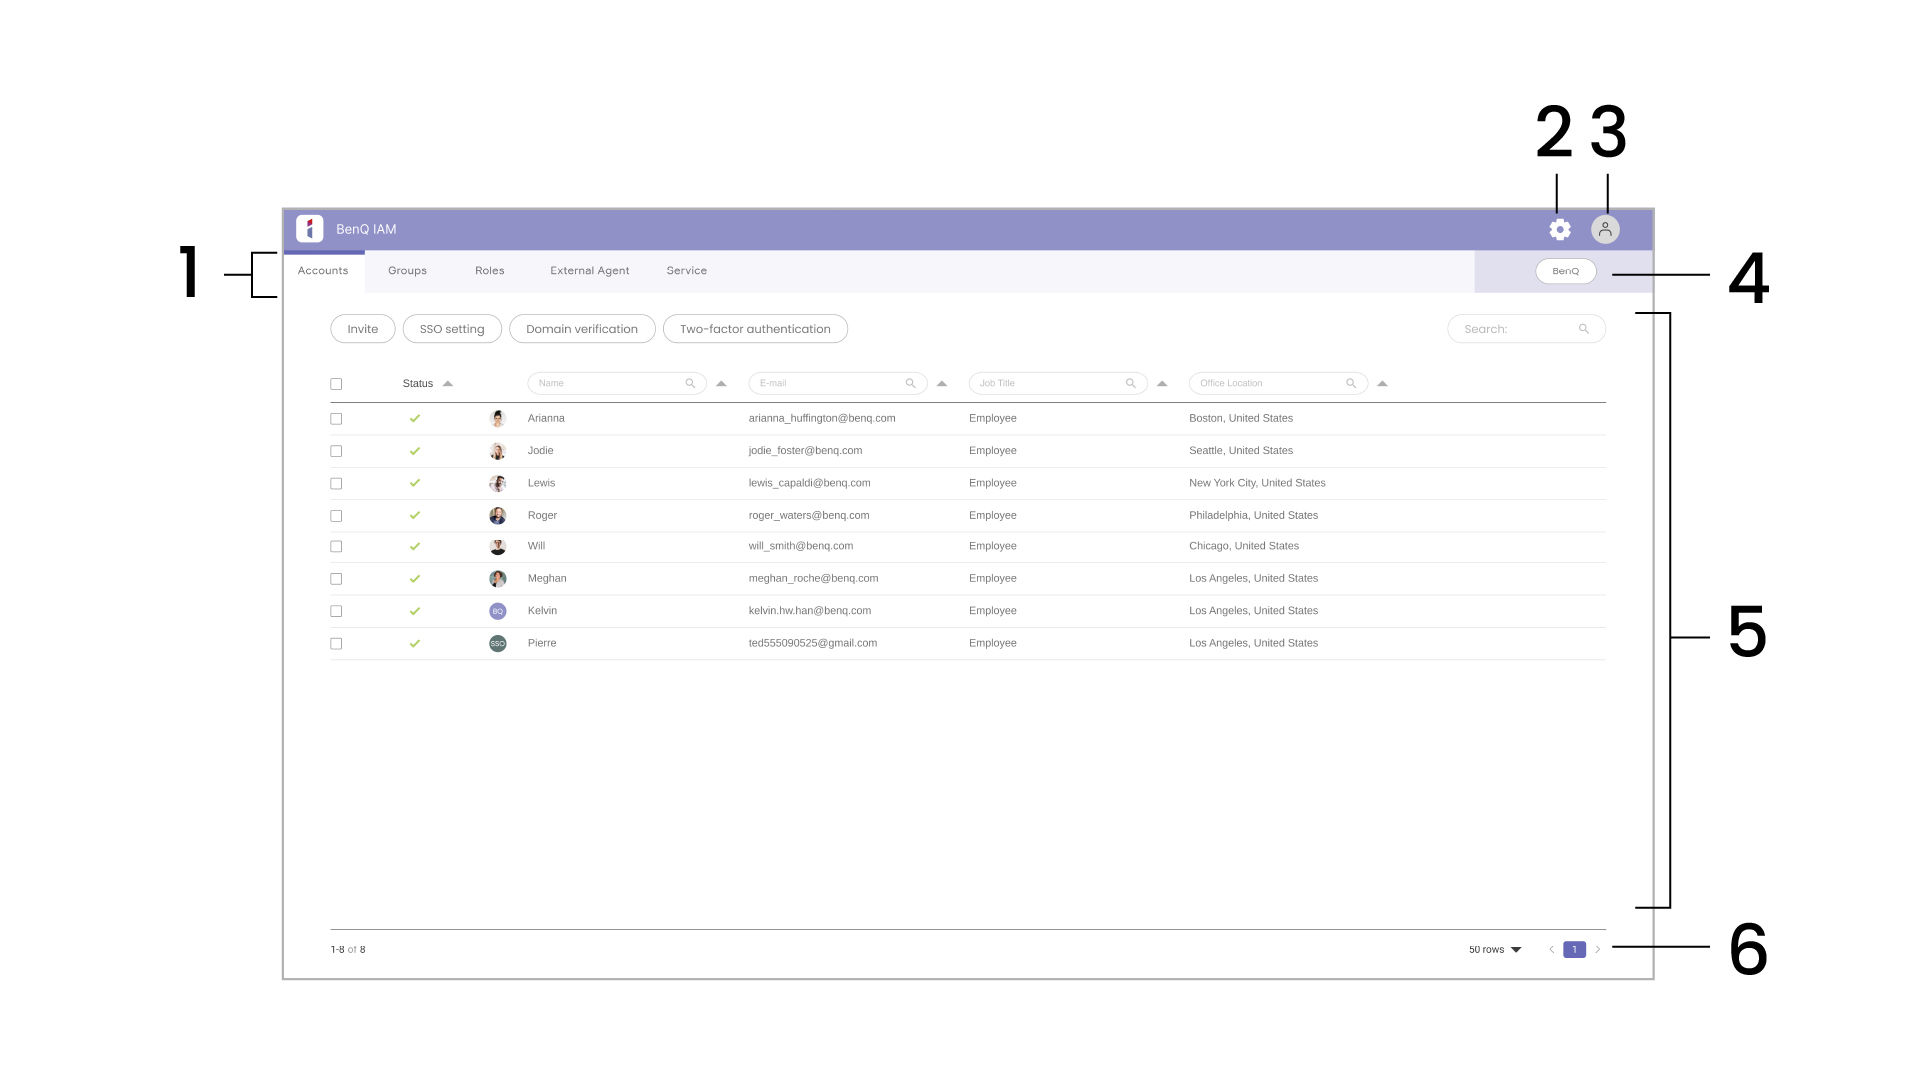Open the settings gear icon
This screenshot has width=1921, height=1081.
1560,230
